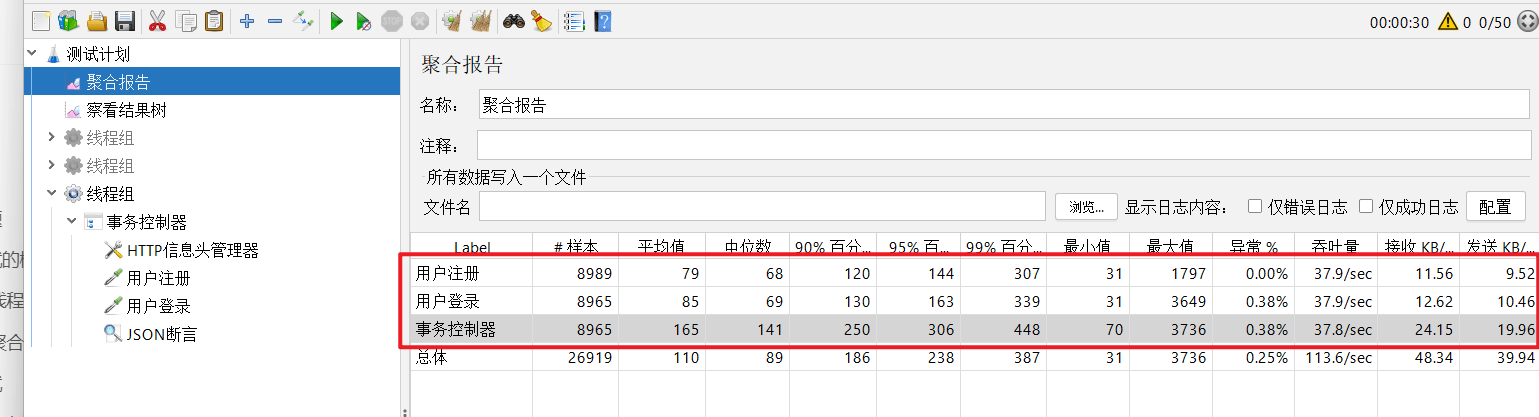Image resolution: width=1539 pixels, height=417 pixels.
Task: Click the Start no pauses icon
Action: [365, 20]
